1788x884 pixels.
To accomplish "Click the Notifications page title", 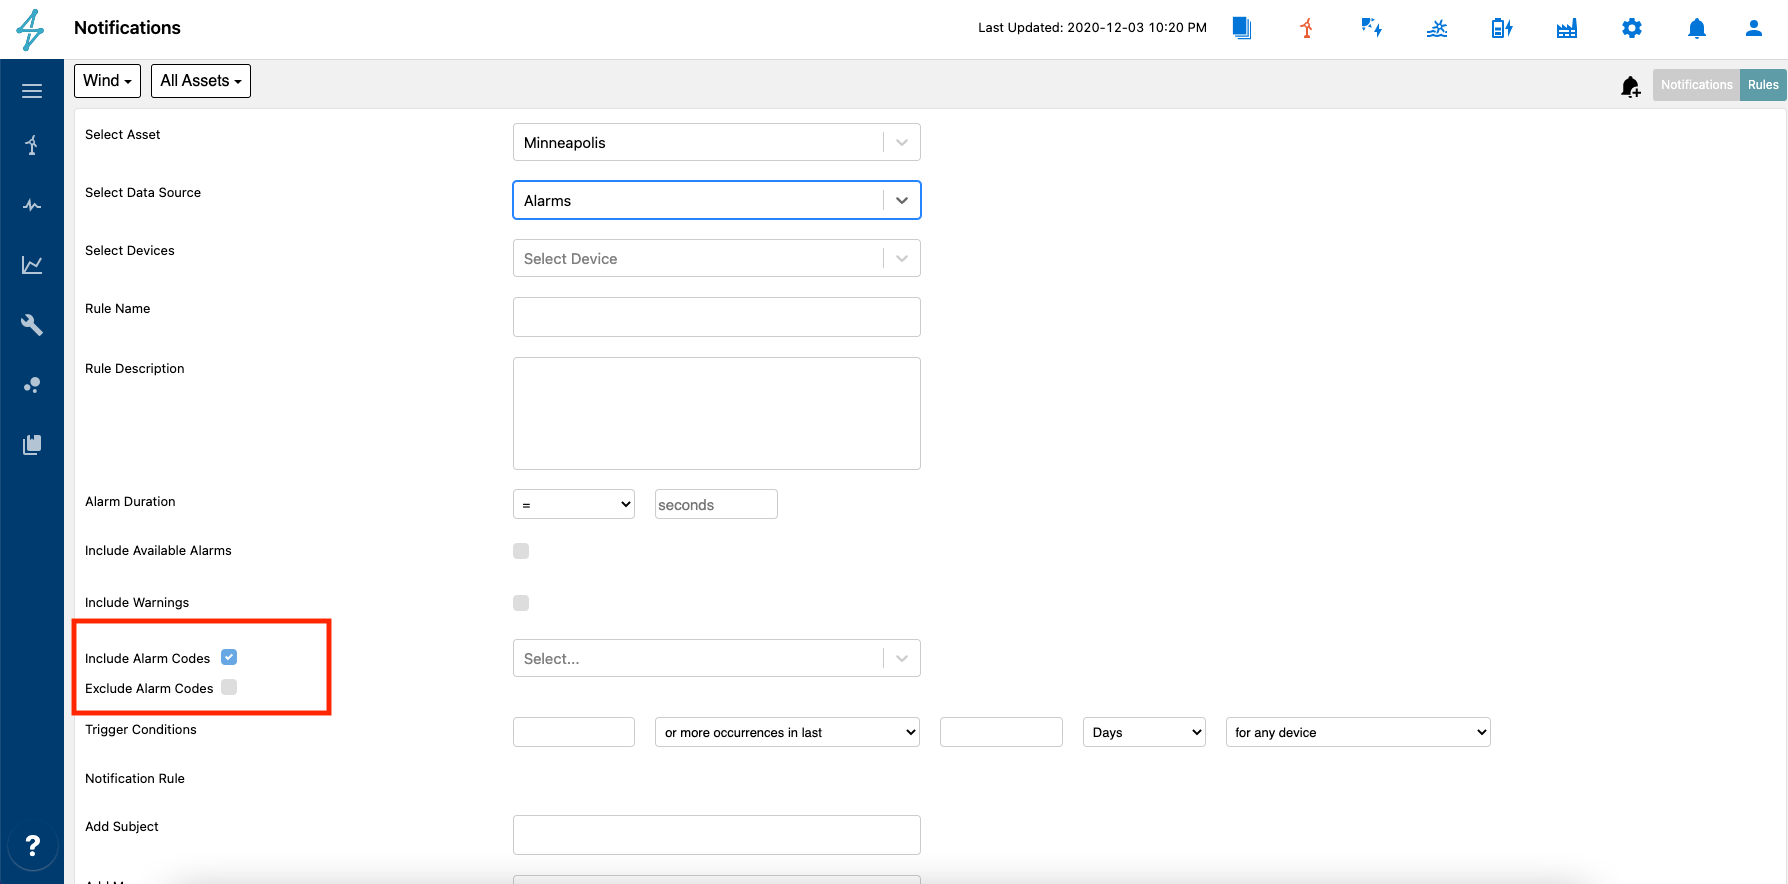I will (x=127, y=28).
